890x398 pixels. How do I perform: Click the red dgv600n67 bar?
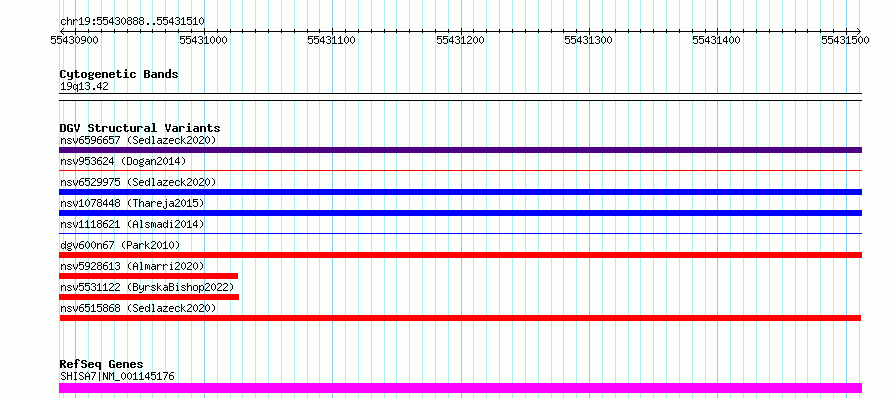click(460, 255)
